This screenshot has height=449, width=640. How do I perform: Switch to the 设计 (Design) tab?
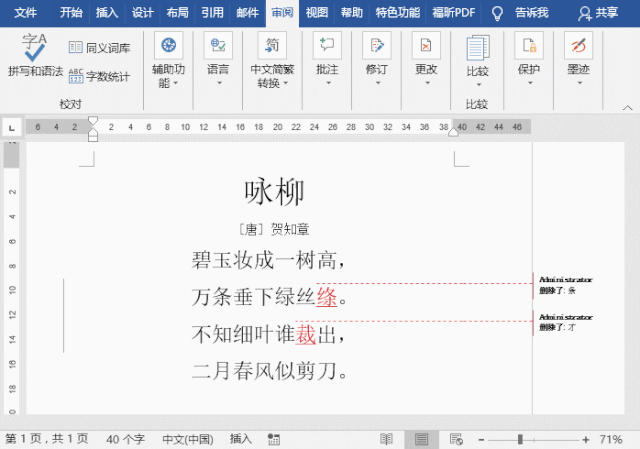click(142, 13)
